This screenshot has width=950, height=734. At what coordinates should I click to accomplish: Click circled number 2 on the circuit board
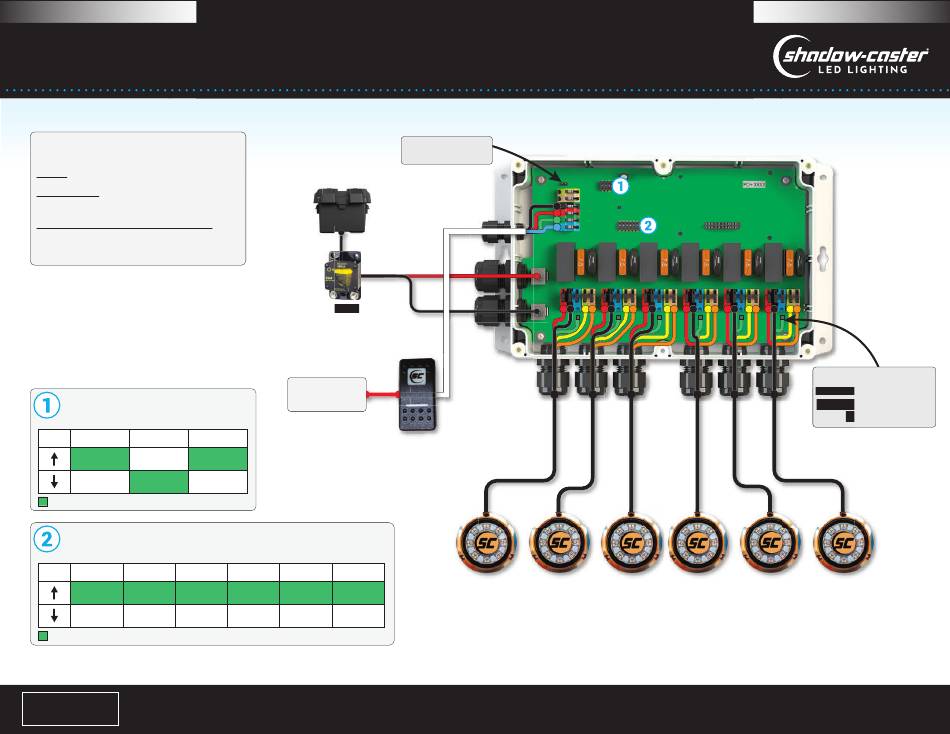(648, 225)
